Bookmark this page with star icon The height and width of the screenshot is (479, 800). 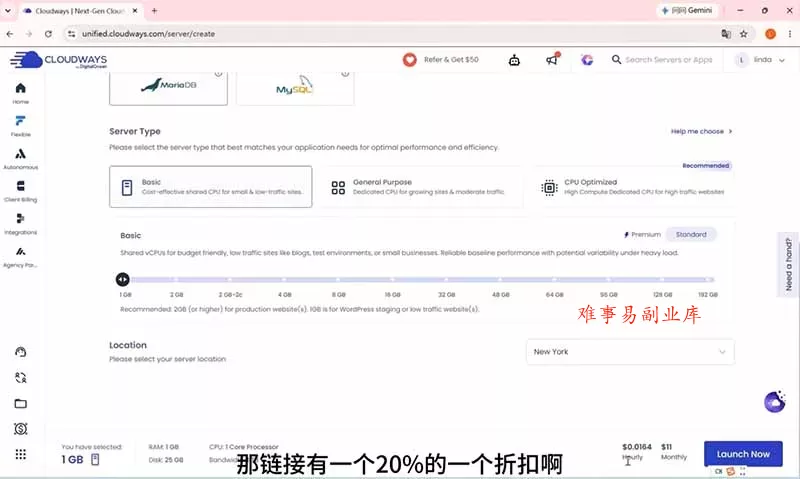tap(743, 34)
